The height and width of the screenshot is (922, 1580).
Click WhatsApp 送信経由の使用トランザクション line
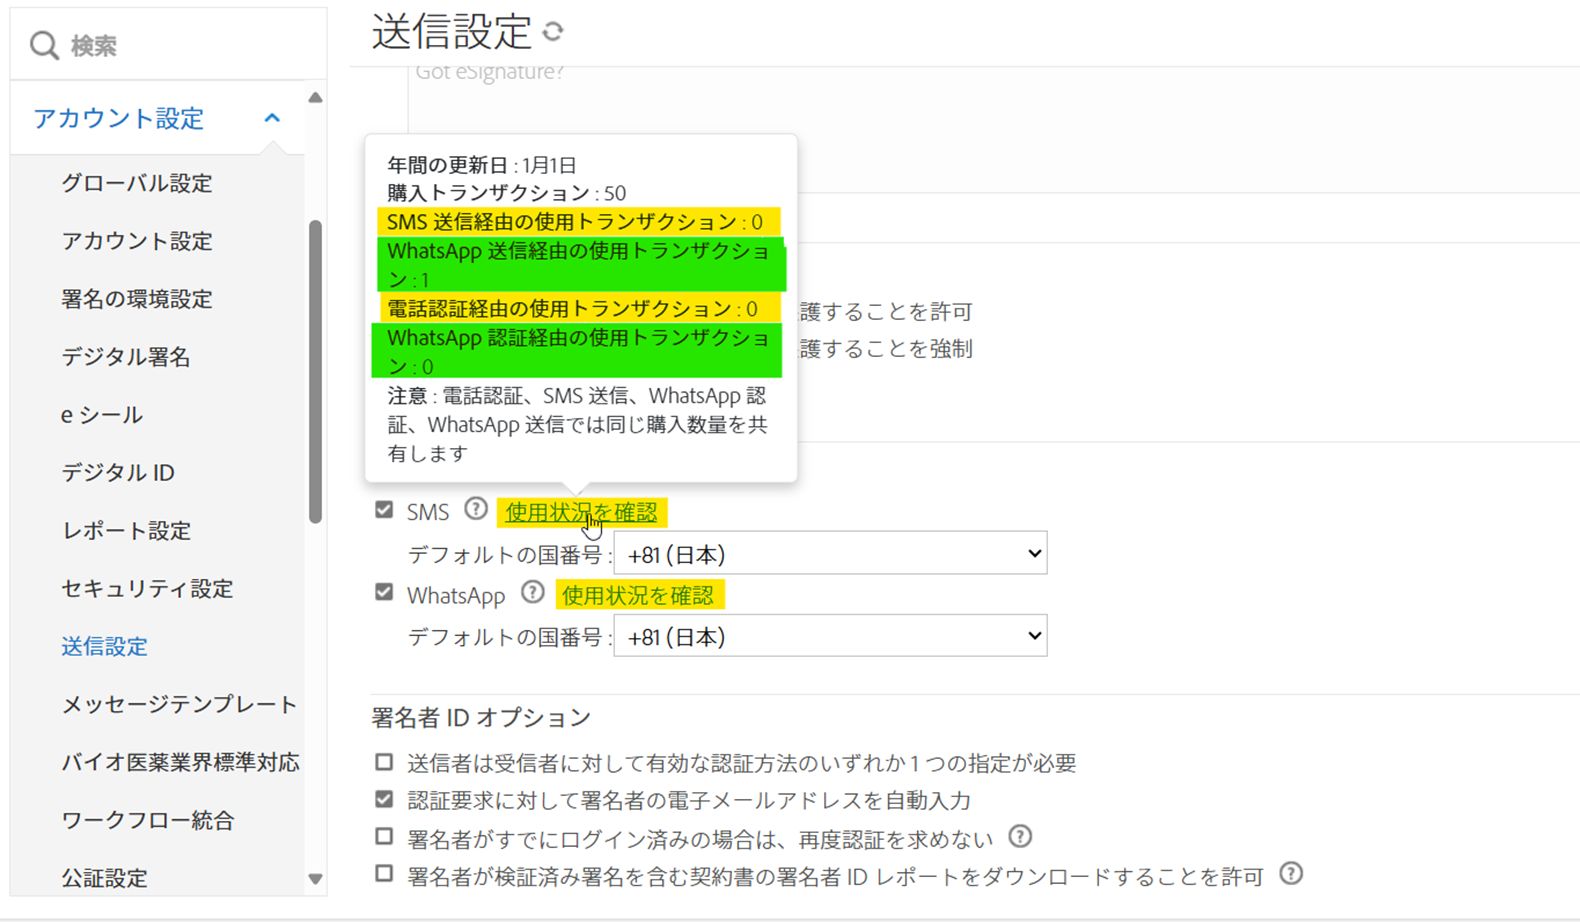coord(580,265)
